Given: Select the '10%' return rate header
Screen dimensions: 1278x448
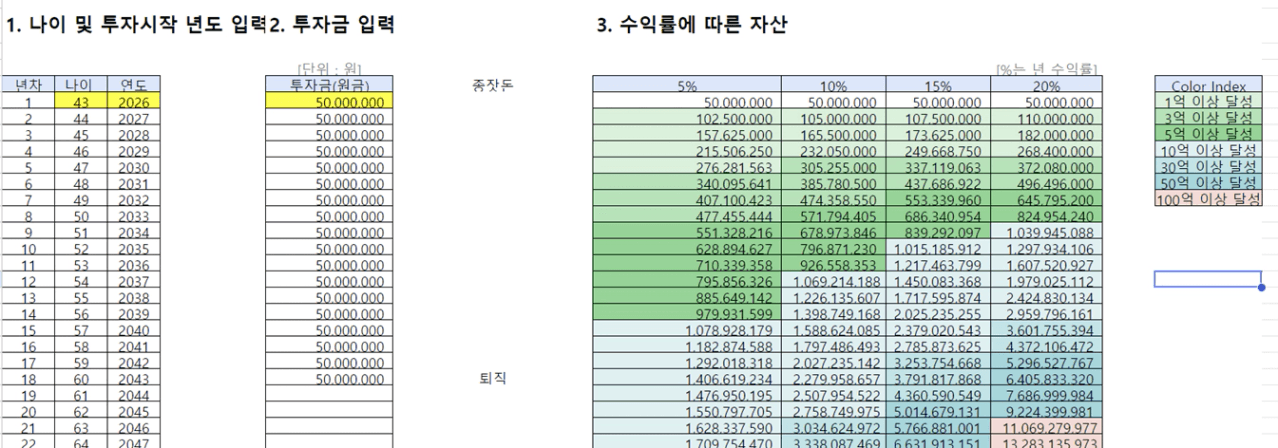Looking at the screenshot, I should pyautogui.click(x=833, y=86).
